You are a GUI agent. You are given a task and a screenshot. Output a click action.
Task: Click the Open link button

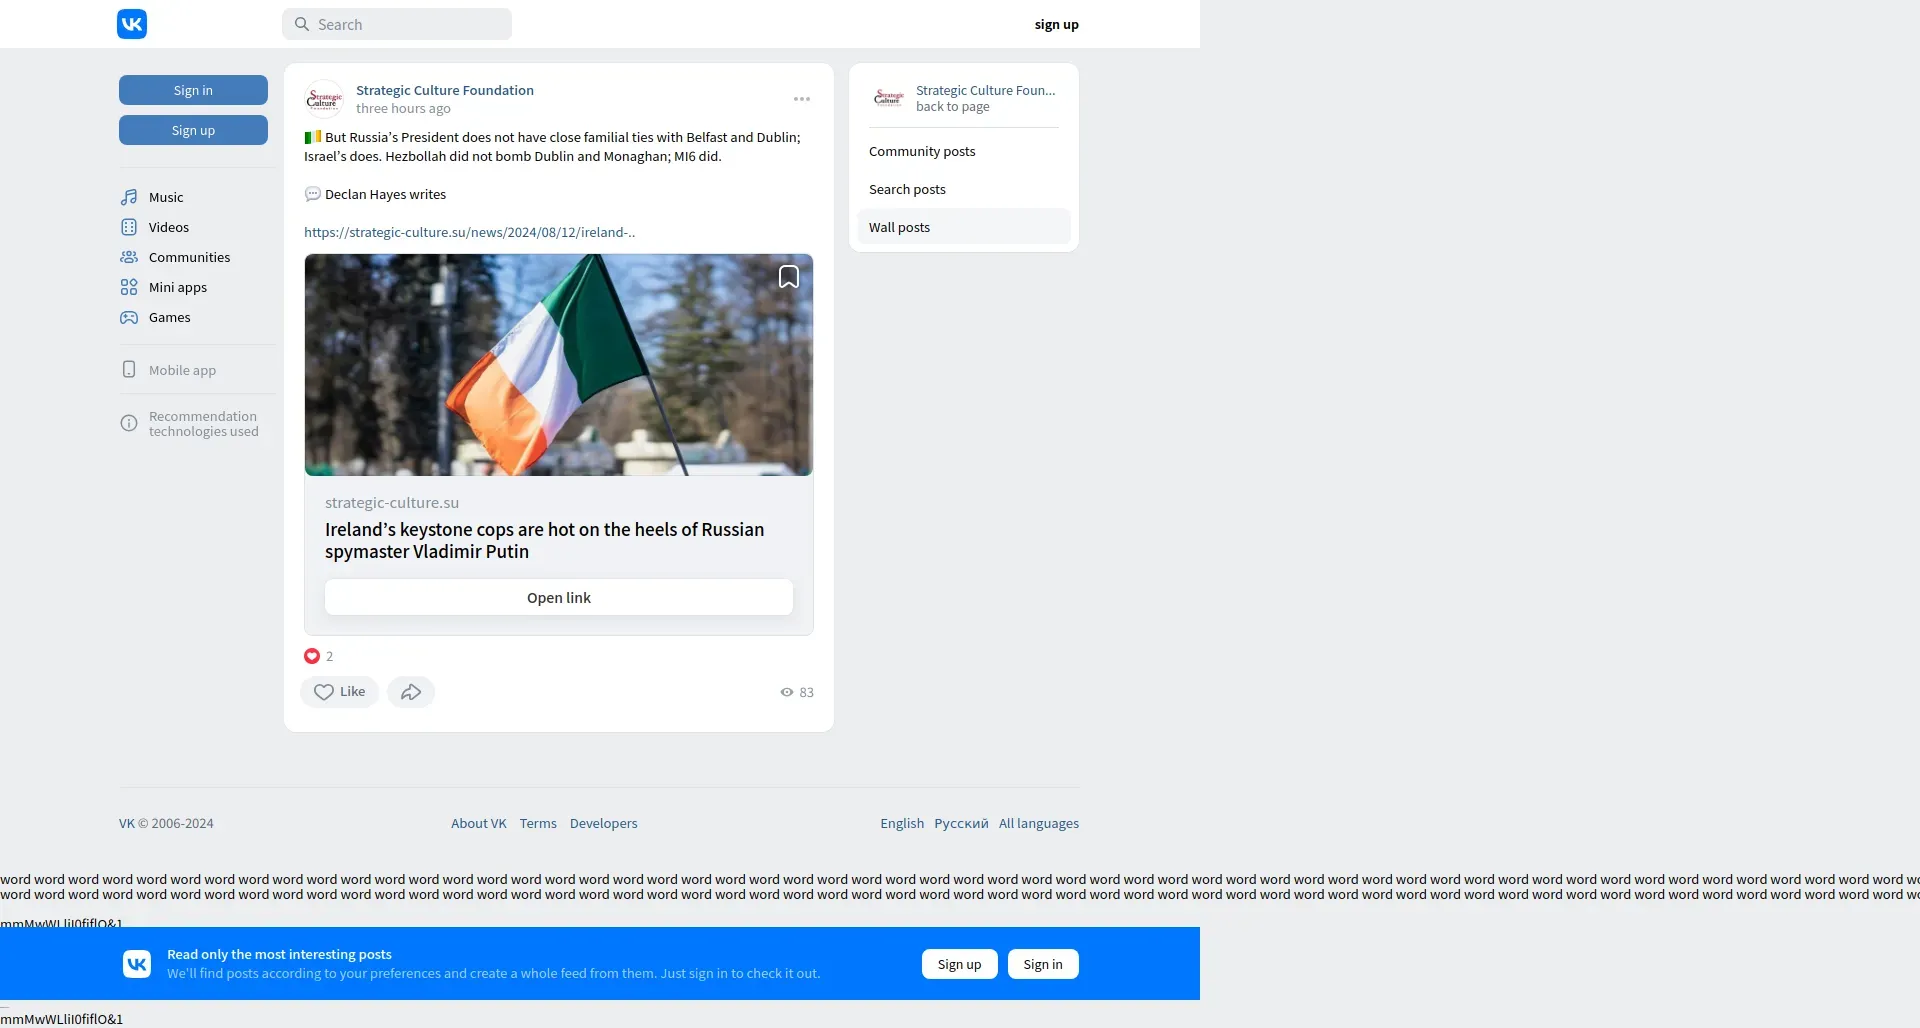(559, 597)
